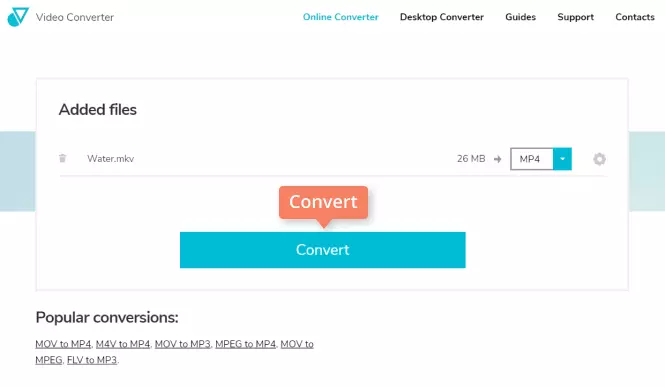Choose the MPEG to MP4 link
Viewport: 665px width, 387px height.
coord(246,344)
